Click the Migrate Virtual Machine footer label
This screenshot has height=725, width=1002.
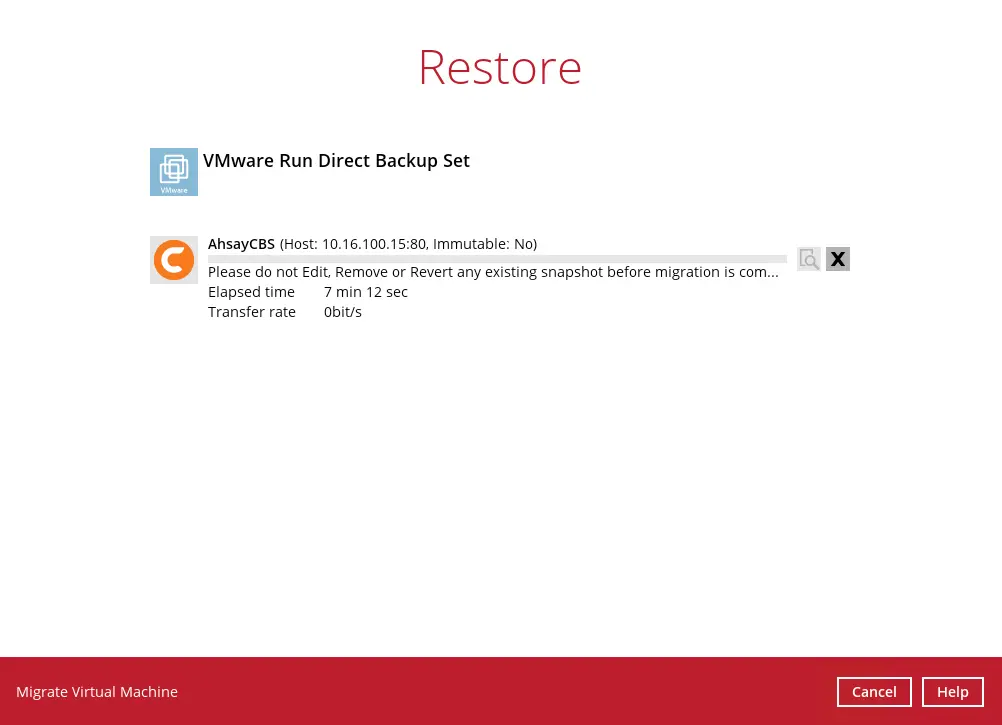(97, 692)
